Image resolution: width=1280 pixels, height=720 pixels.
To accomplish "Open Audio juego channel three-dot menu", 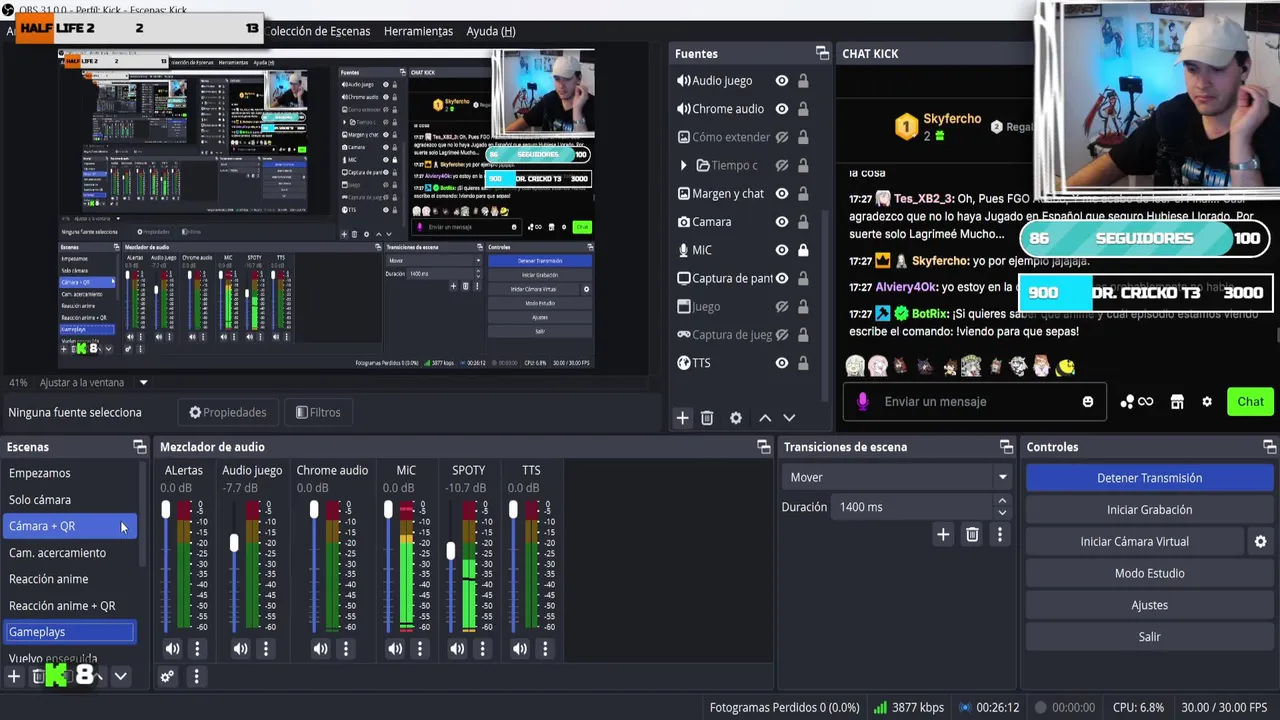I will [265, 649].
